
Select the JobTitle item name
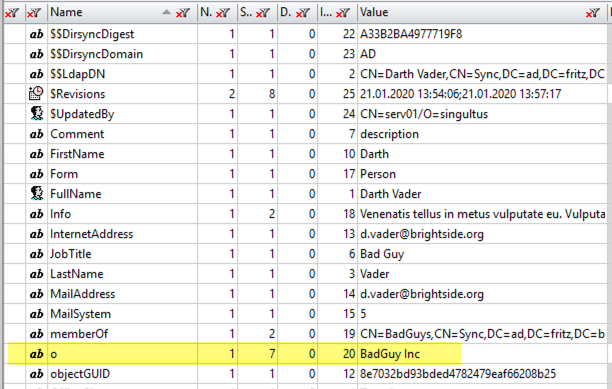click(71, 254)
